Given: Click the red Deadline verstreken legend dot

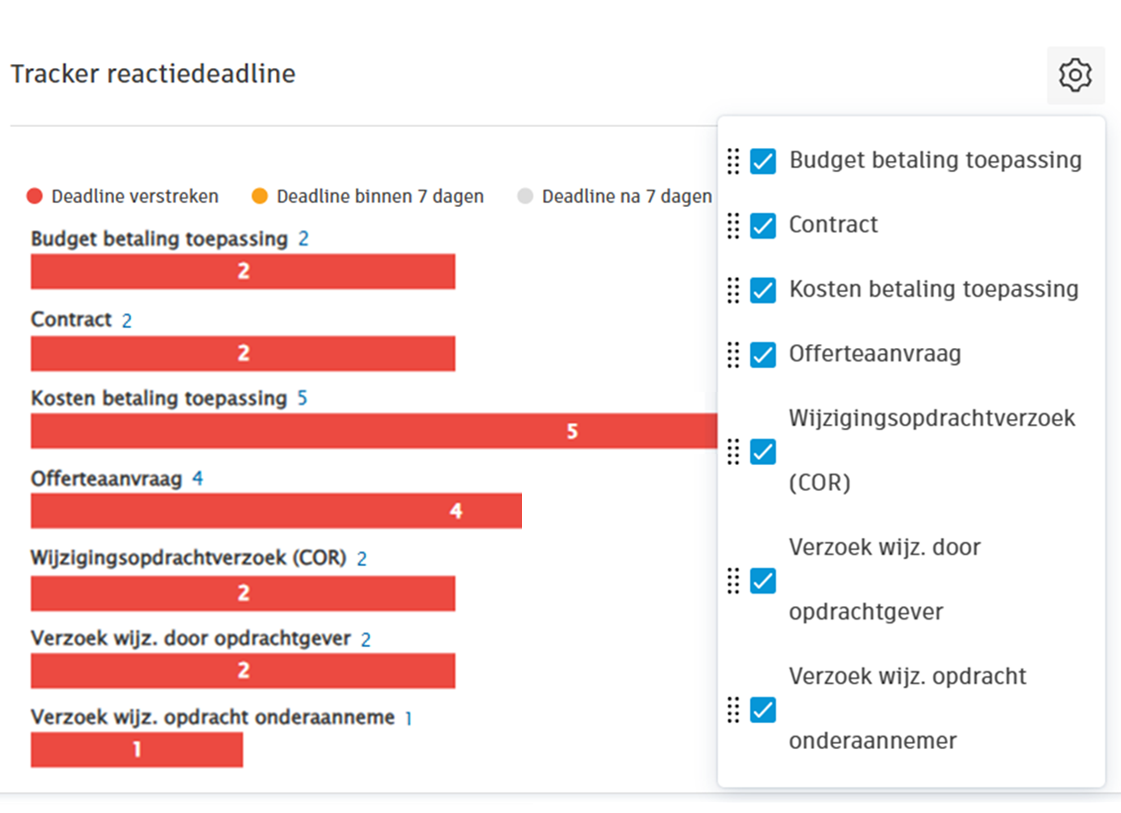Looking at the screenshot, I should tap(35, 197).
